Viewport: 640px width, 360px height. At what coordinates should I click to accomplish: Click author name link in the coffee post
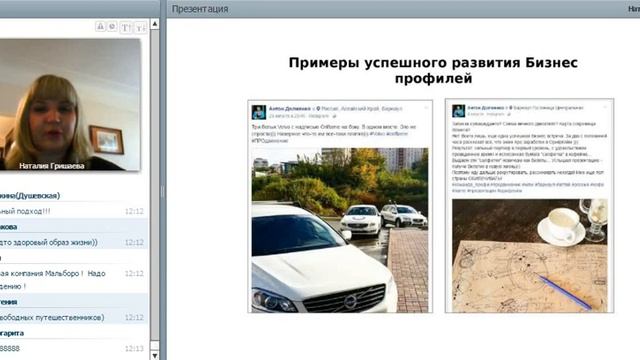tap(486, 108)
